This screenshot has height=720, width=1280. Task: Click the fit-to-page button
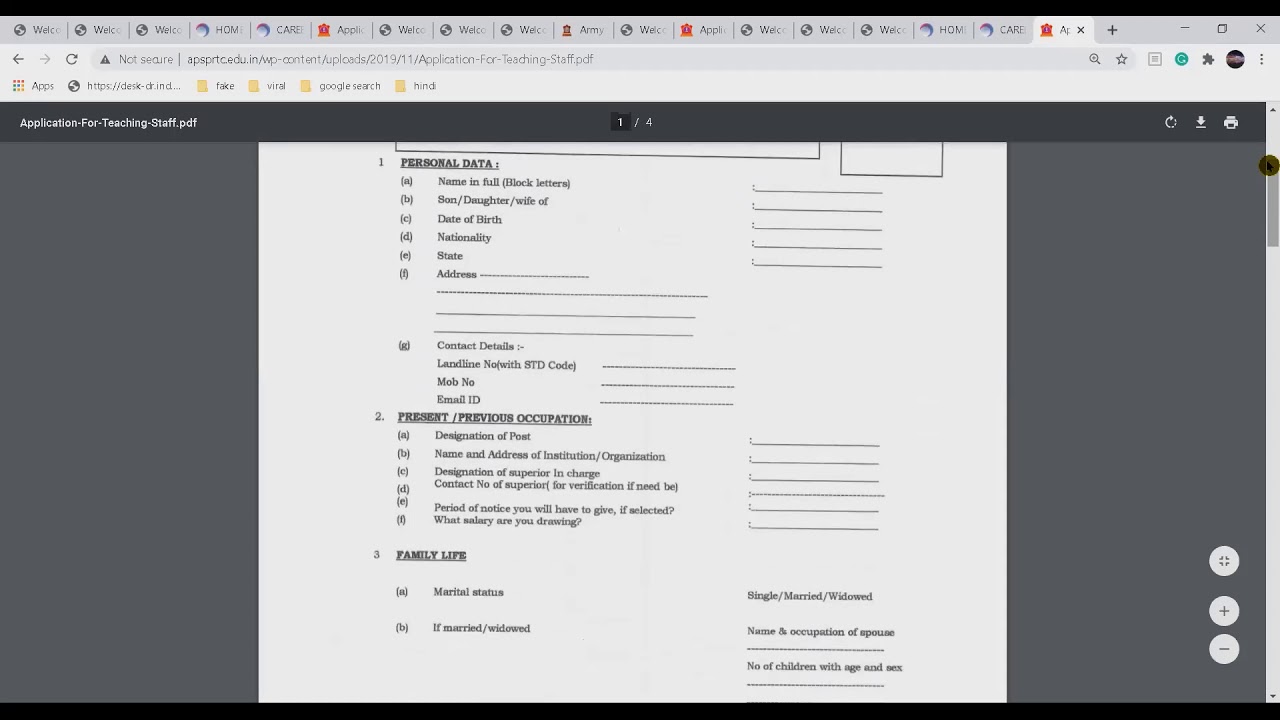[1224, 561]
